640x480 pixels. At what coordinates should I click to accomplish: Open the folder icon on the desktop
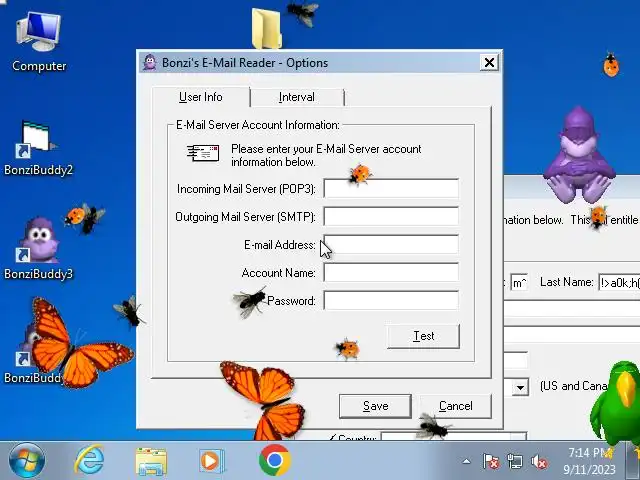[267, 29]
